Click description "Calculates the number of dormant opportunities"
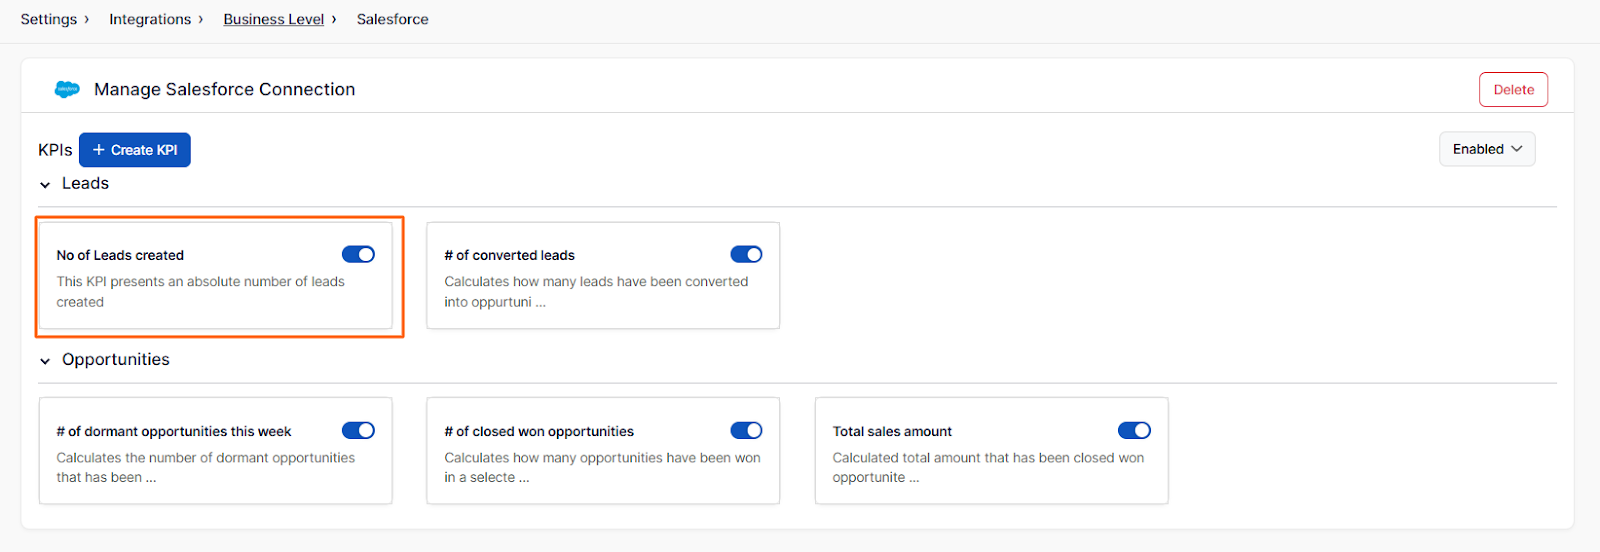 [206, 467]
